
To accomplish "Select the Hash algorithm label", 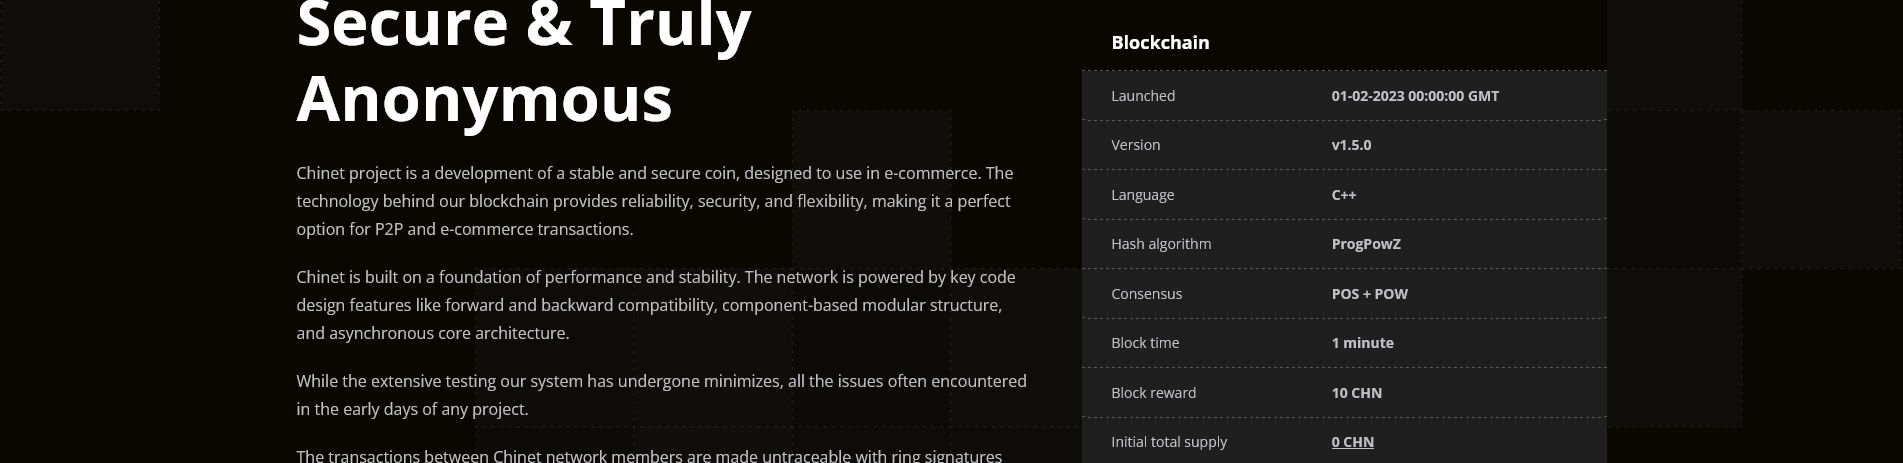I will pyautogui.click(x=1161, y=244).
